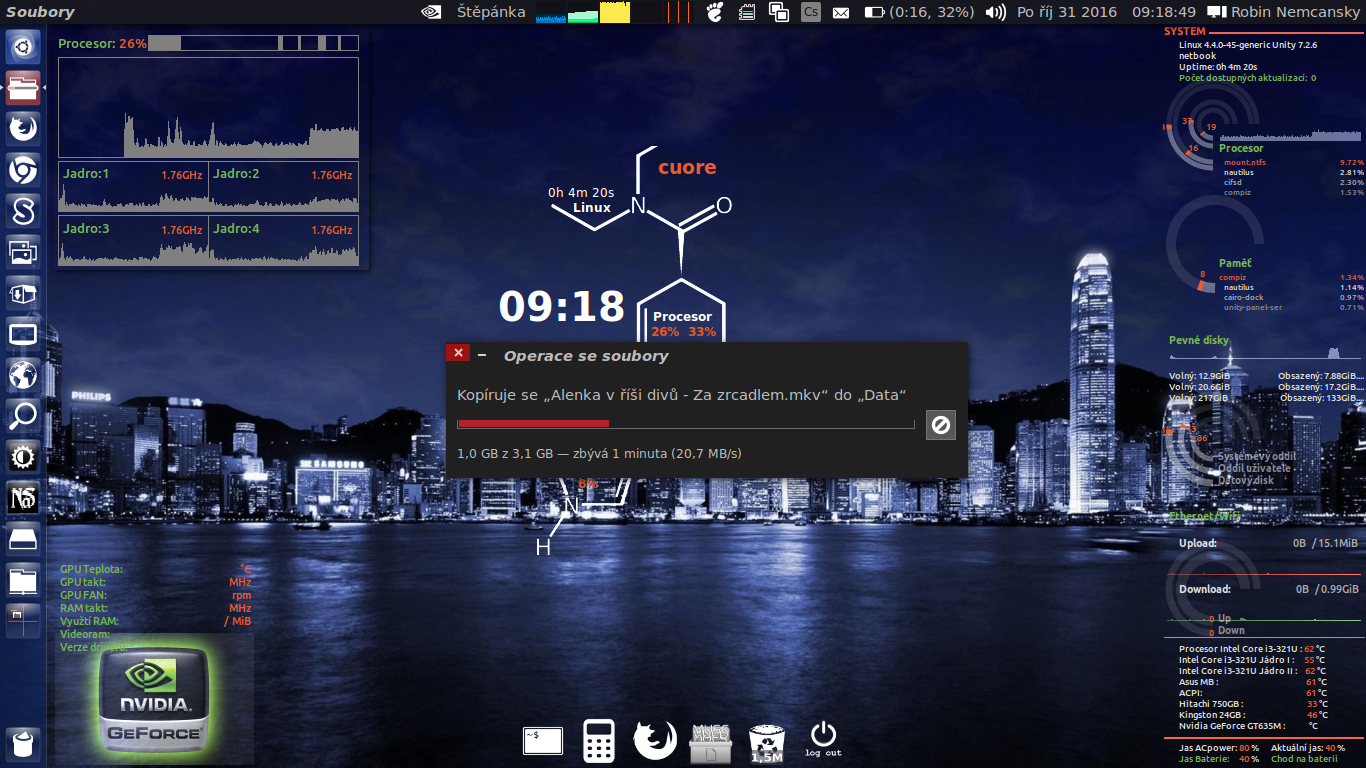The height and width of the screenshot is (768, 1366).
Task: Open the Cs keyboard layout menu
Action: pos(811,12)
